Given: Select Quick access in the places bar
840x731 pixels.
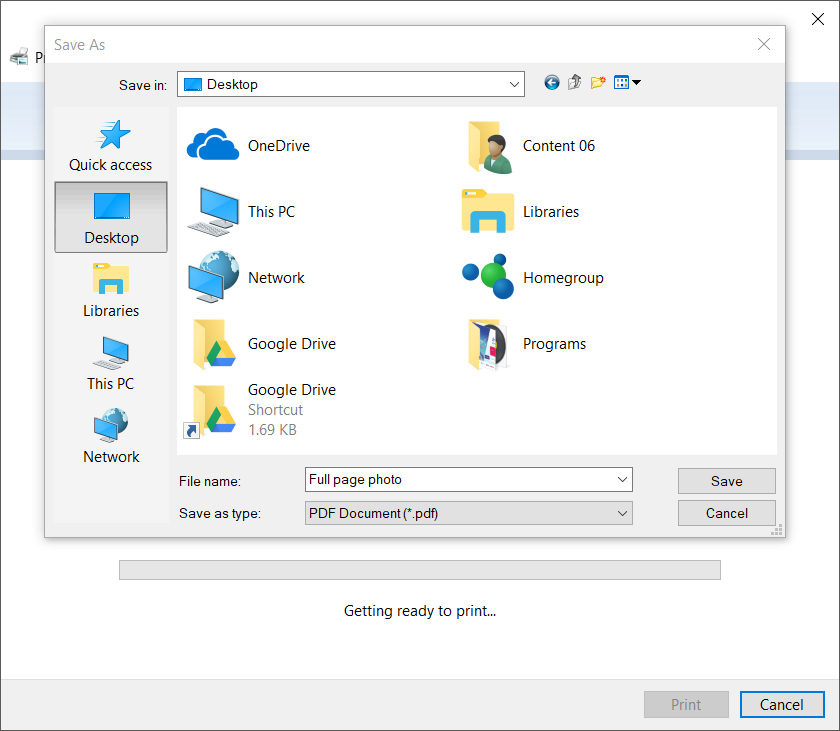Looking at the screenshot, I should [x=110, y=145].
